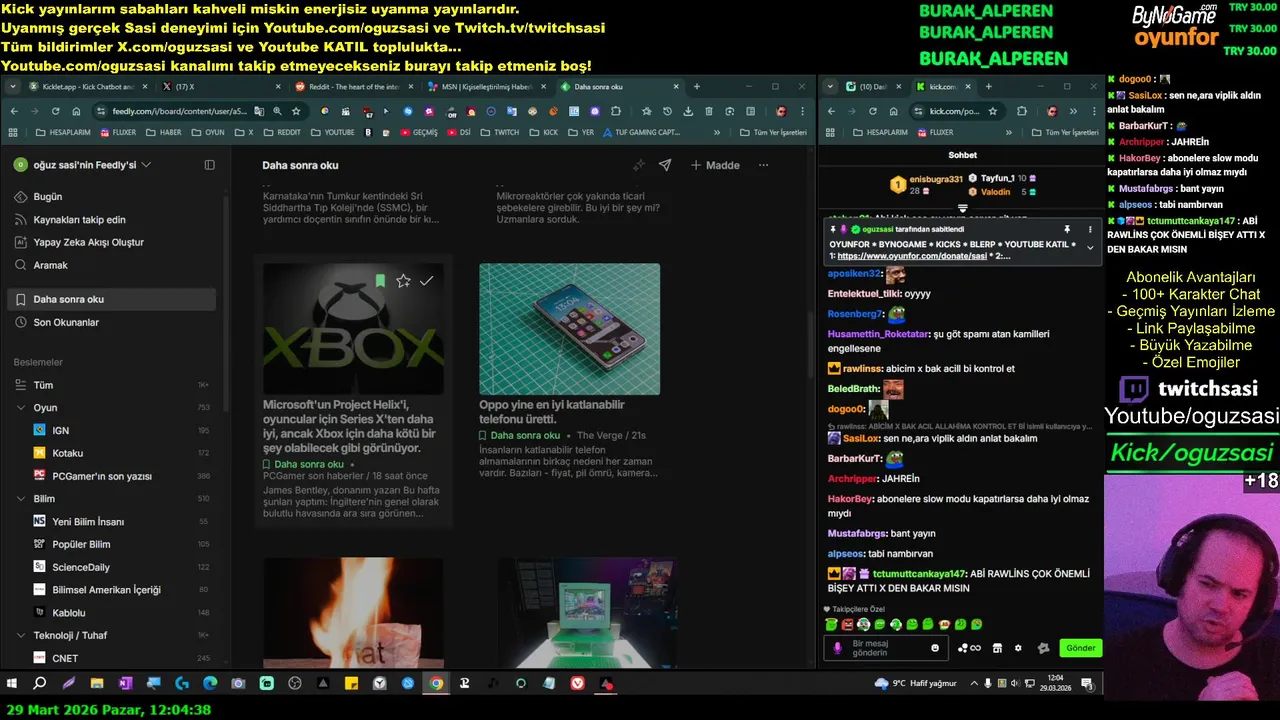The image size is (1280, 720).
Task: Open Oppo foldable phone article thumbnail
Action: (x=569, y=329)
